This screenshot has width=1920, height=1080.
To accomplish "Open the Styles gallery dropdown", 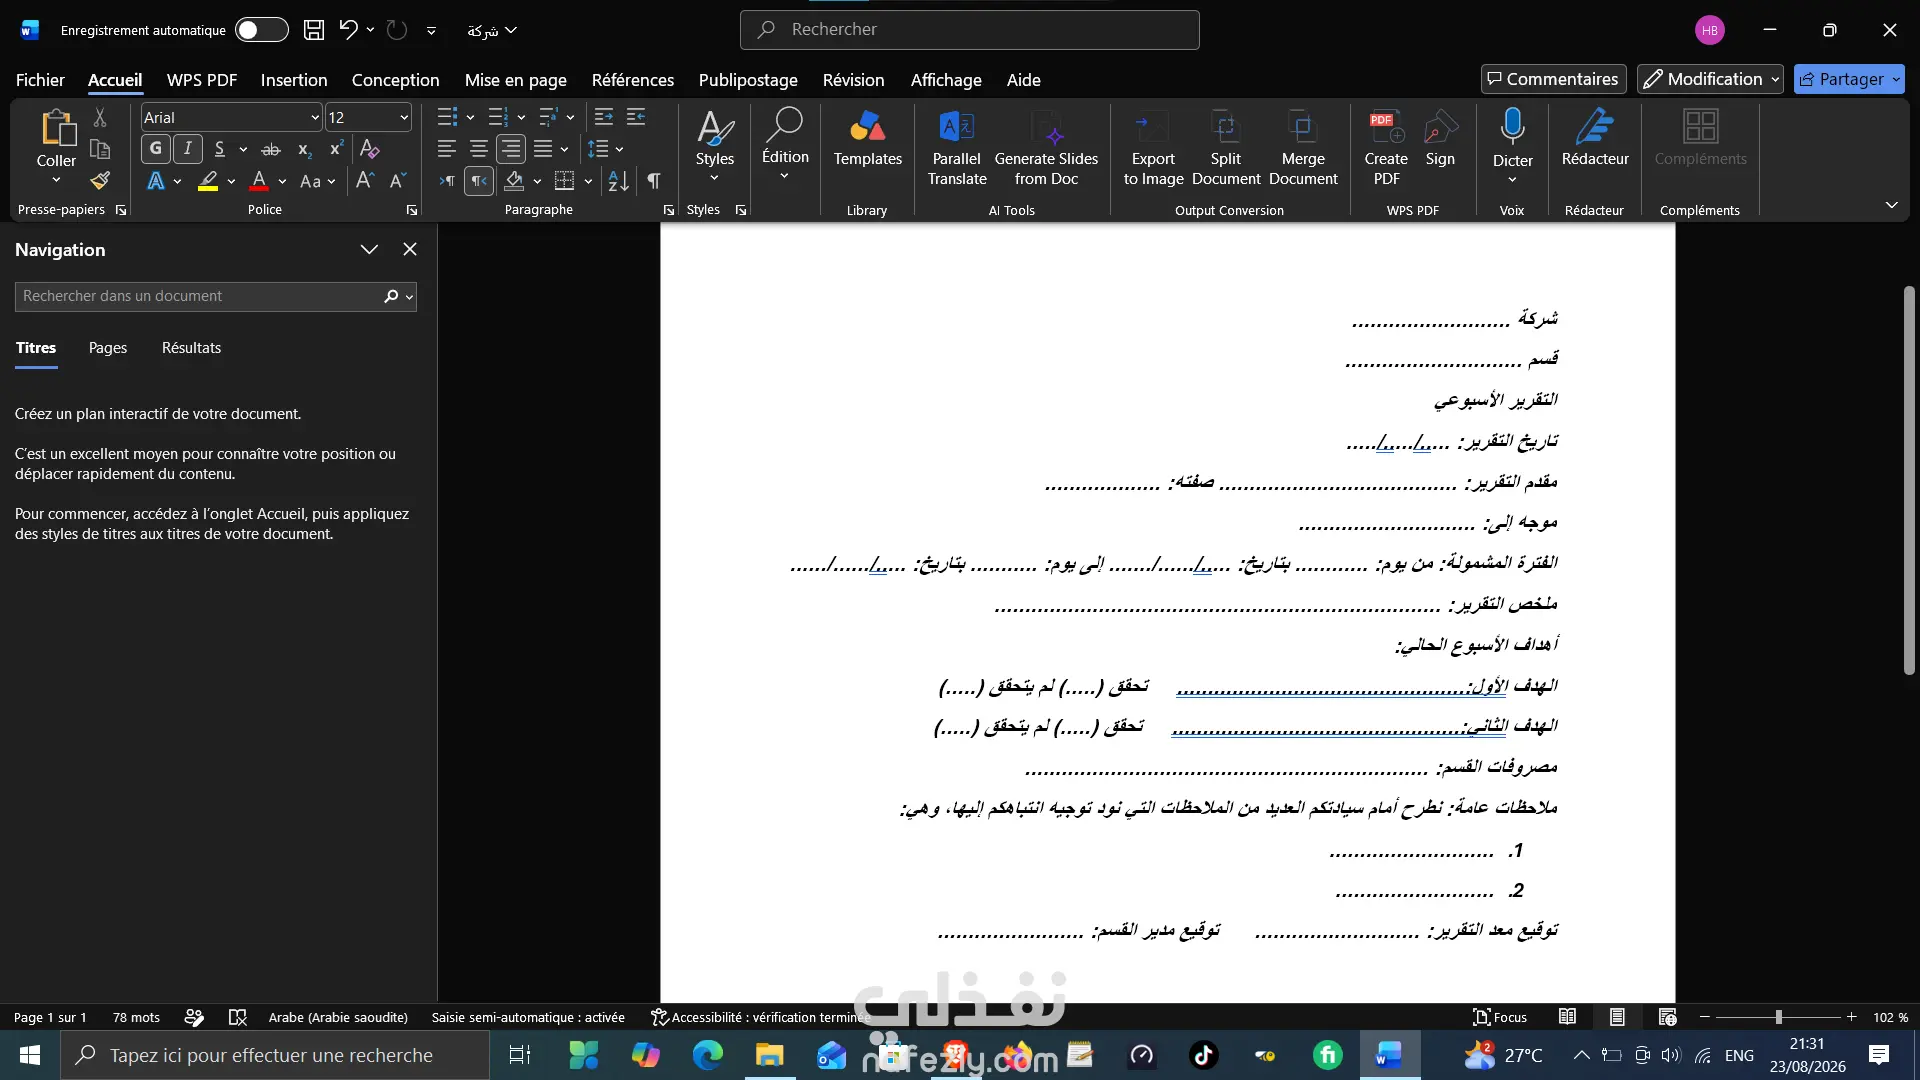I will pyautogui.click(x=715, y=146).
